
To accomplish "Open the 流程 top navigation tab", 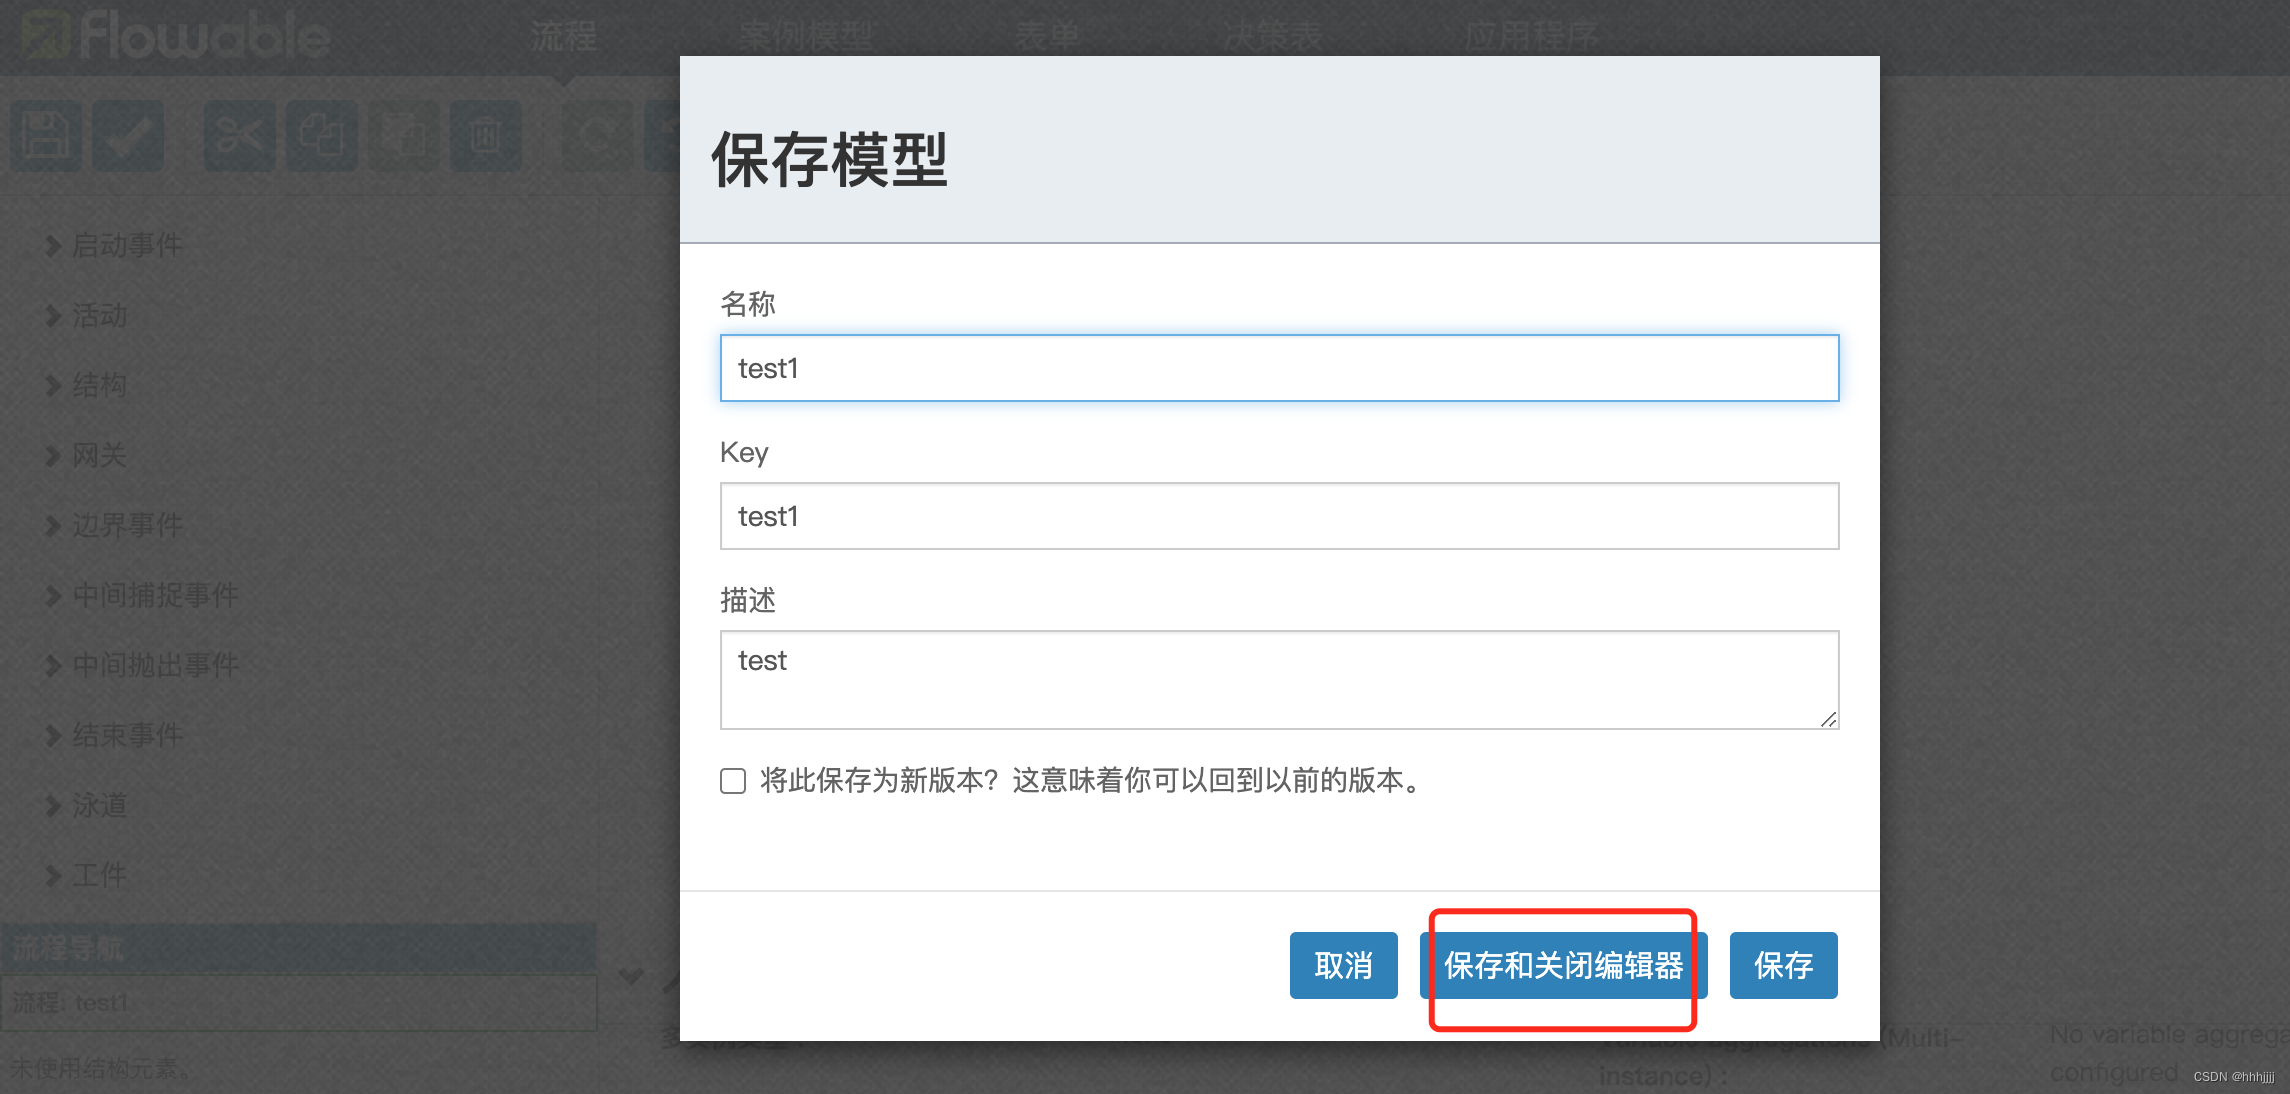I will click(x=563, y=37).
